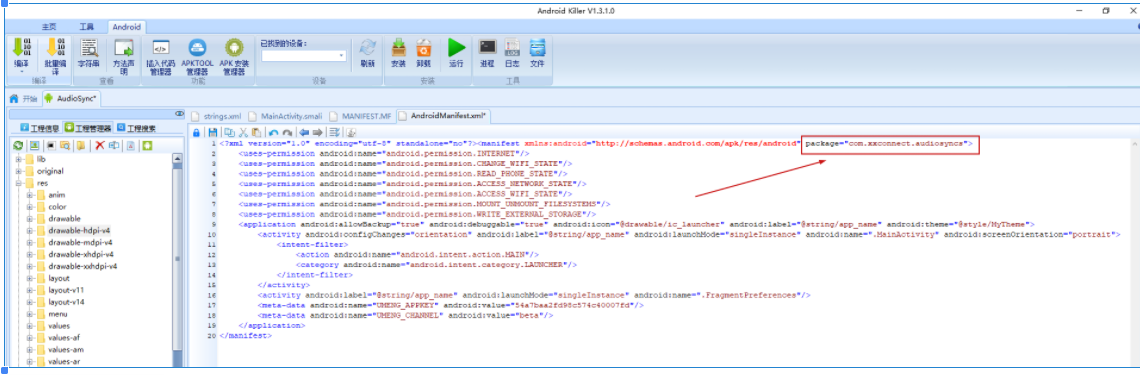Select the values-af folder
The height and width of the screenshot is (375, 1140).
pyautogui.click(x=64, y=338)
